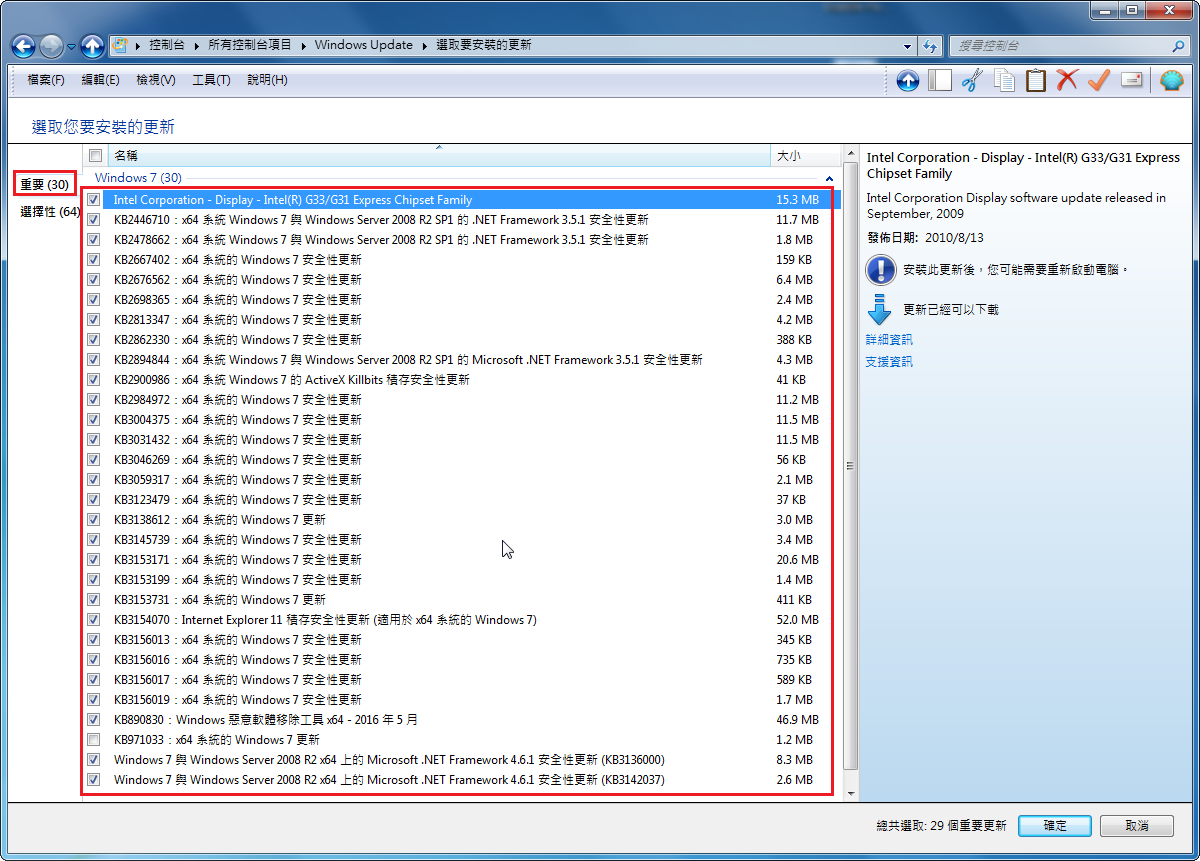Image resolution: width=1200 pixels, height=861 pixels.
Task: Click the 確定 button
Action: pyautogui.click(x=1055, y=826)
